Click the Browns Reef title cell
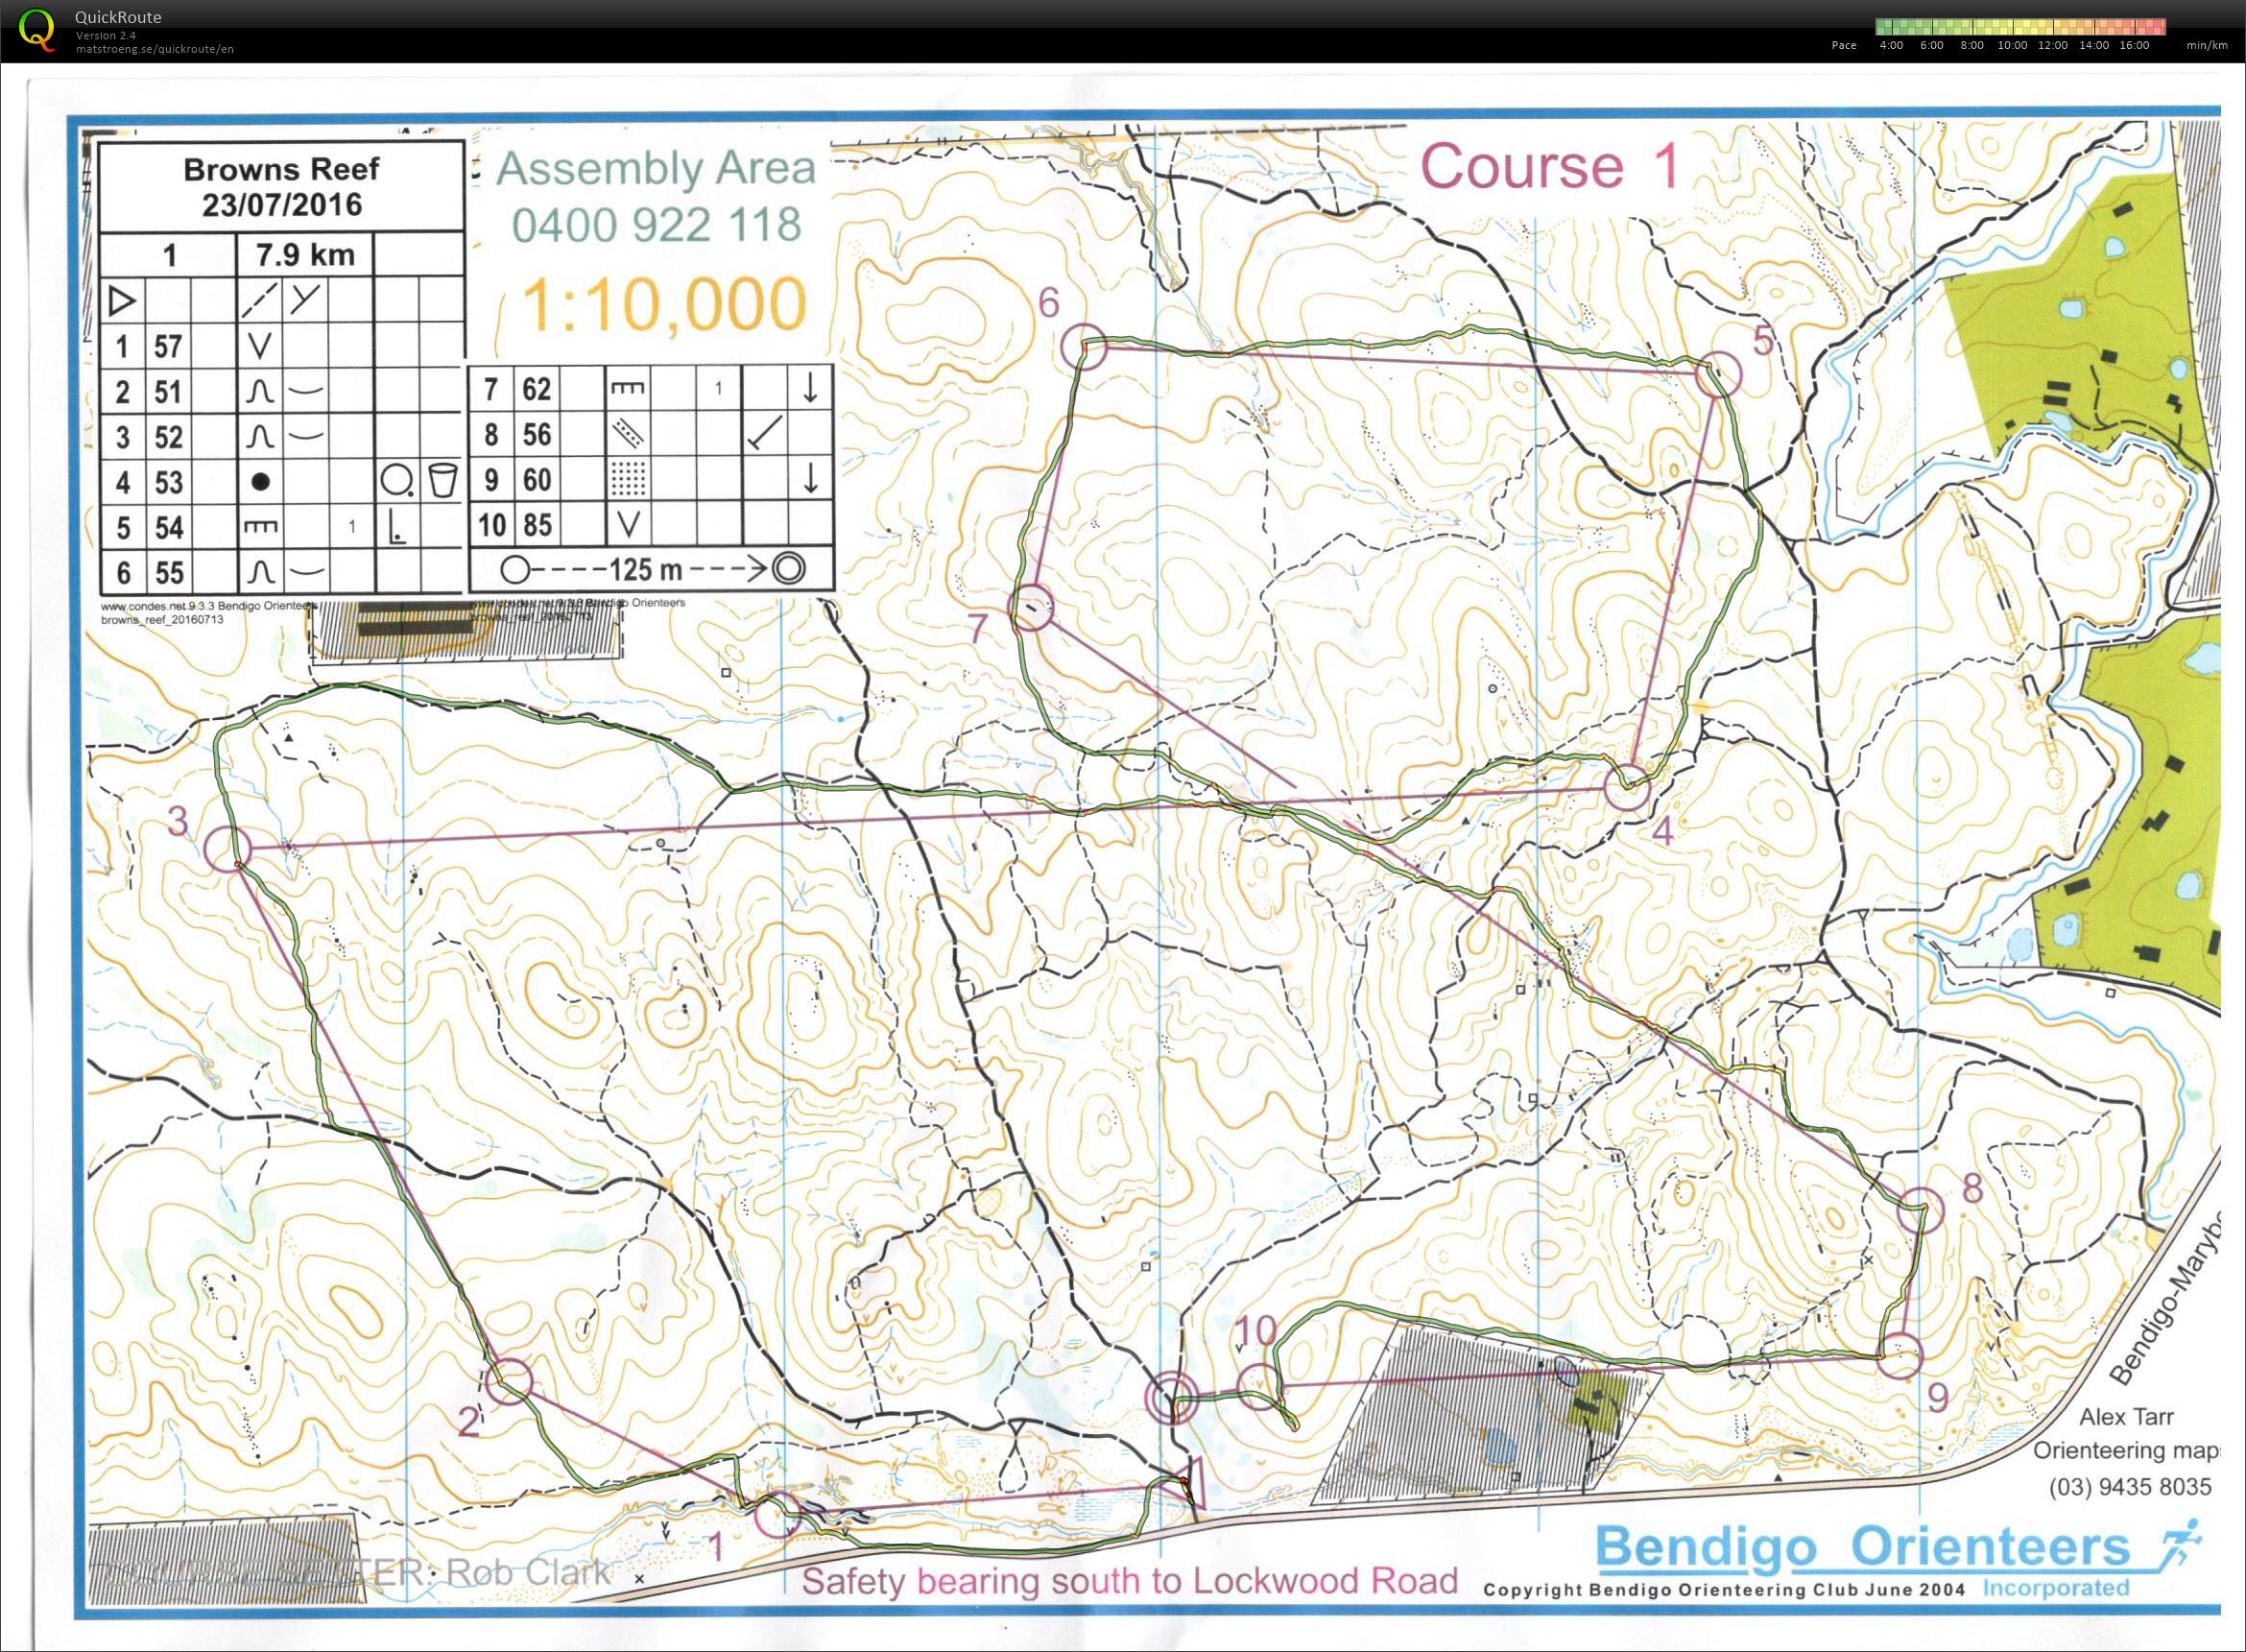 [281, 187]
